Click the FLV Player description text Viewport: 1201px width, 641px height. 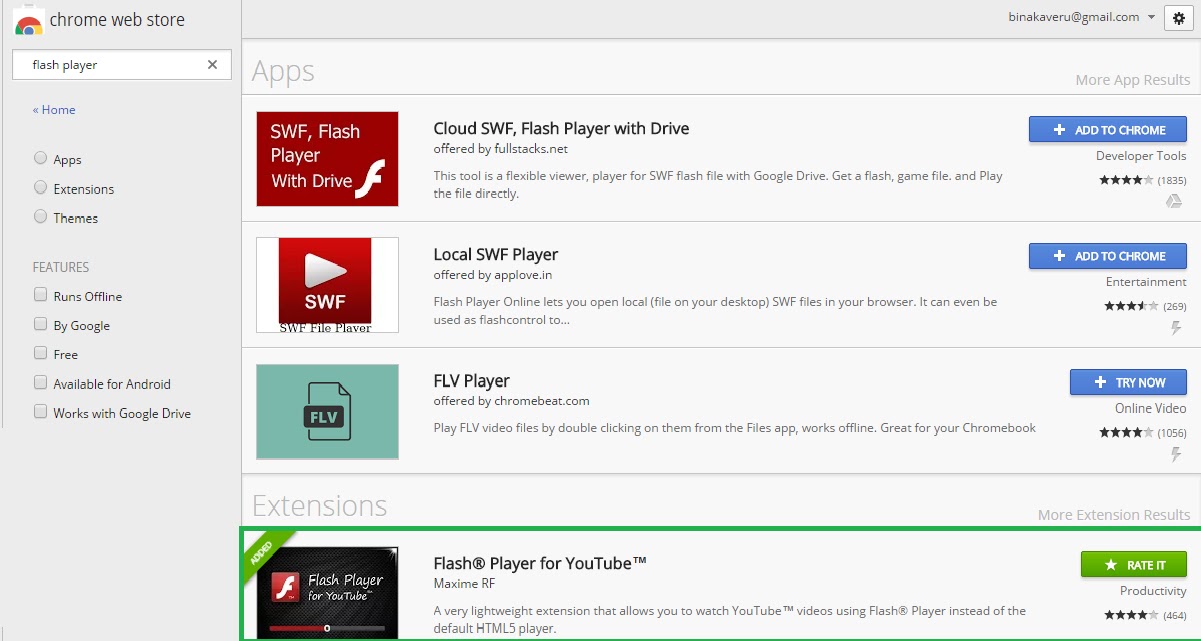(x=735, y=428)
